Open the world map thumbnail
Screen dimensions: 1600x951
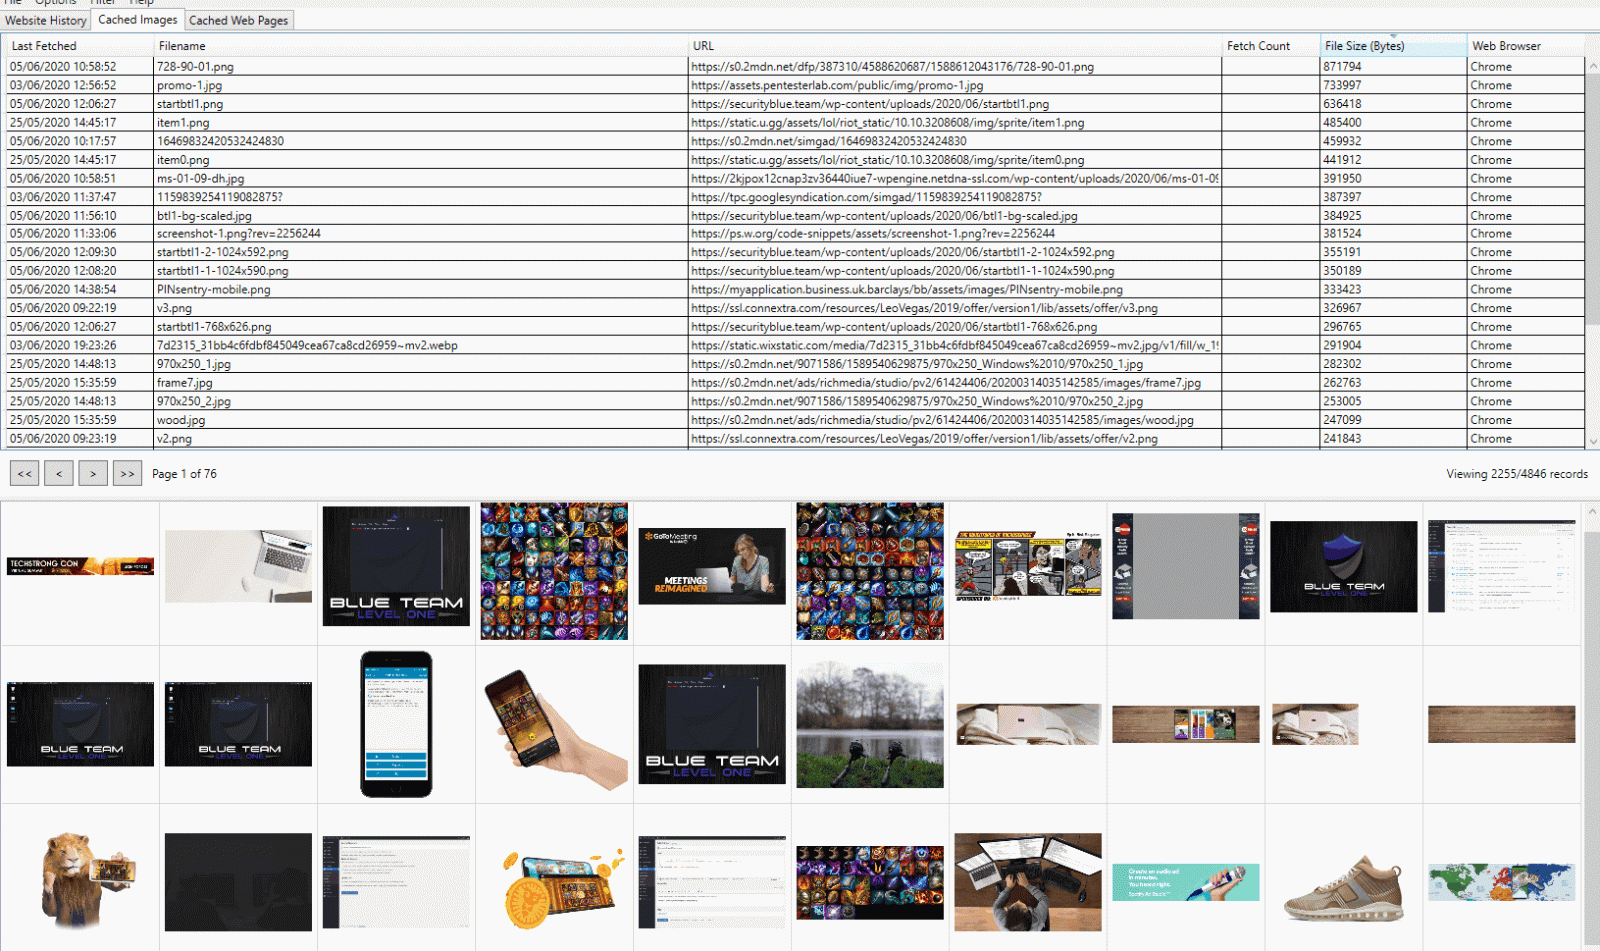coord(1502,883)
